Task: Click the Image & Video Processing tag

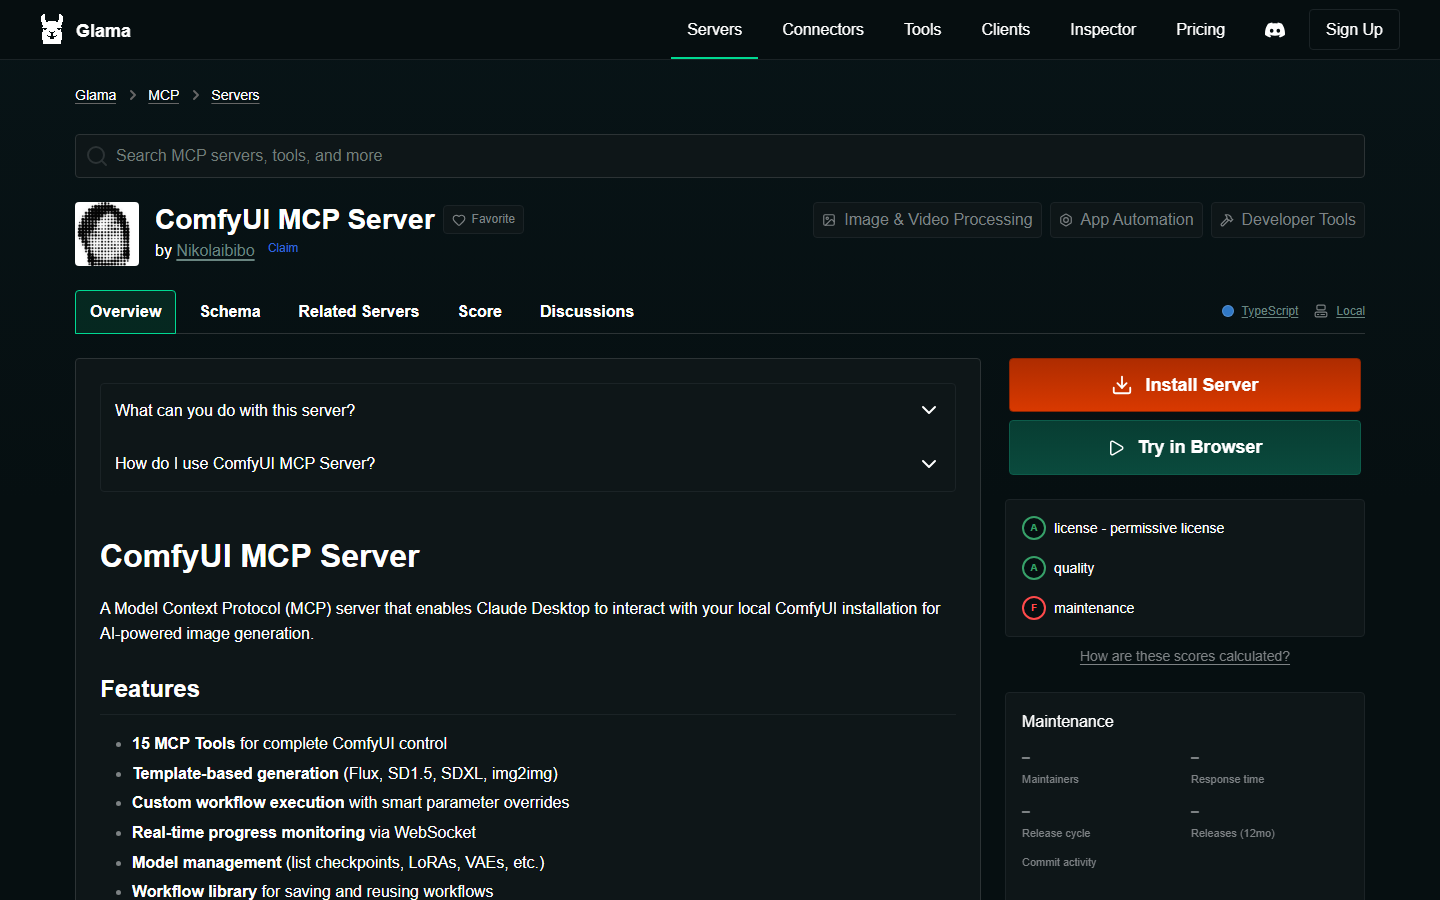Action: [927, 220]
